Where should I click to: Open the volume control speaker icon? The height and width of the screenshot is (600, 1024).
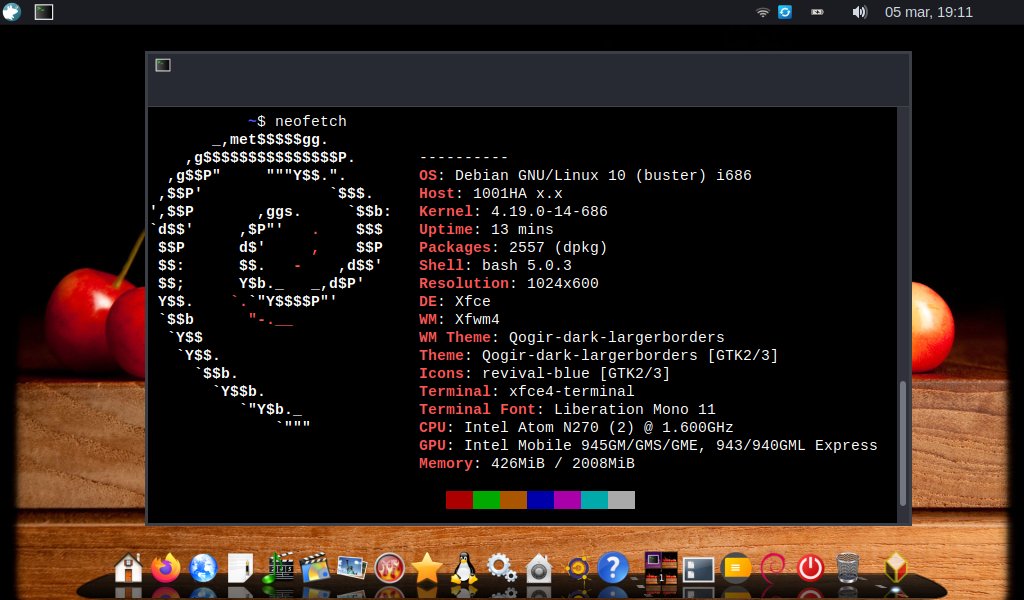pyautogui.click(x=858, y=12)
